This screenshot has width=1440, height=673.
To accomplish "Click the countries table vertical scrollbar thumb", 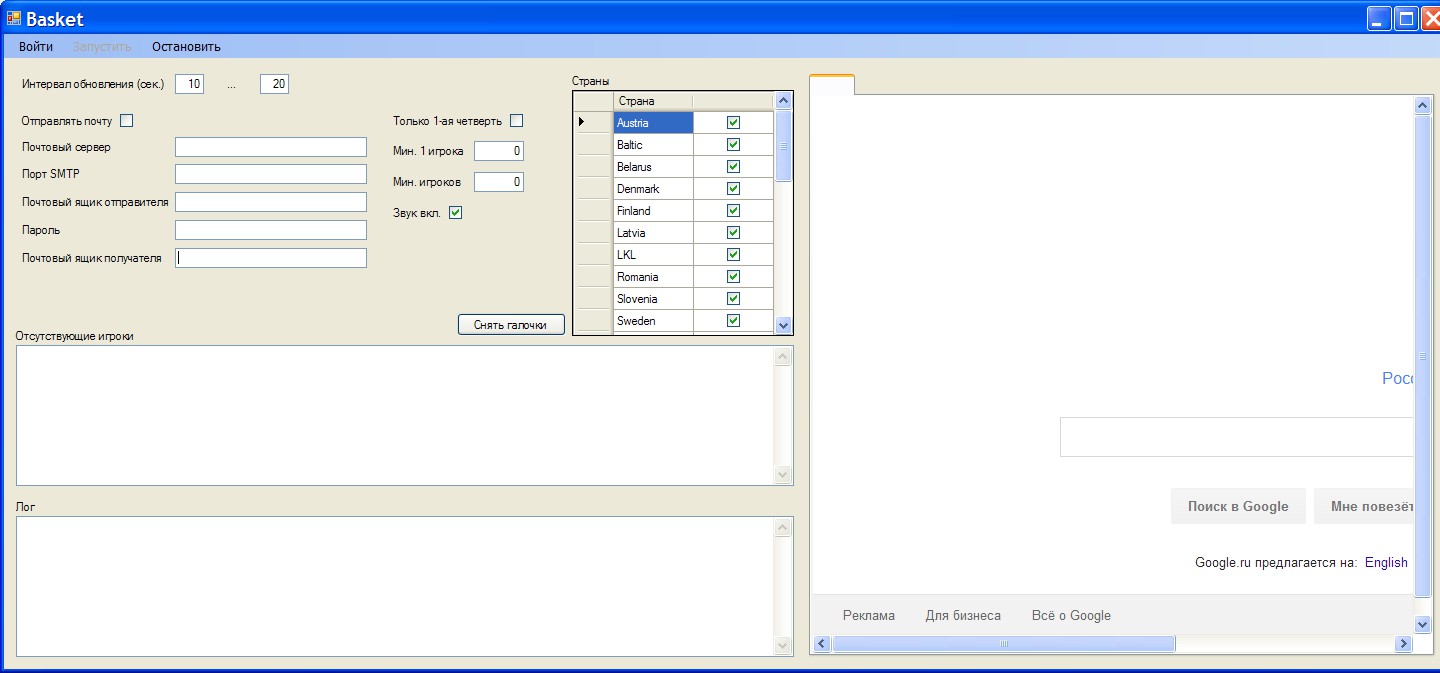I will click(783, 145).
